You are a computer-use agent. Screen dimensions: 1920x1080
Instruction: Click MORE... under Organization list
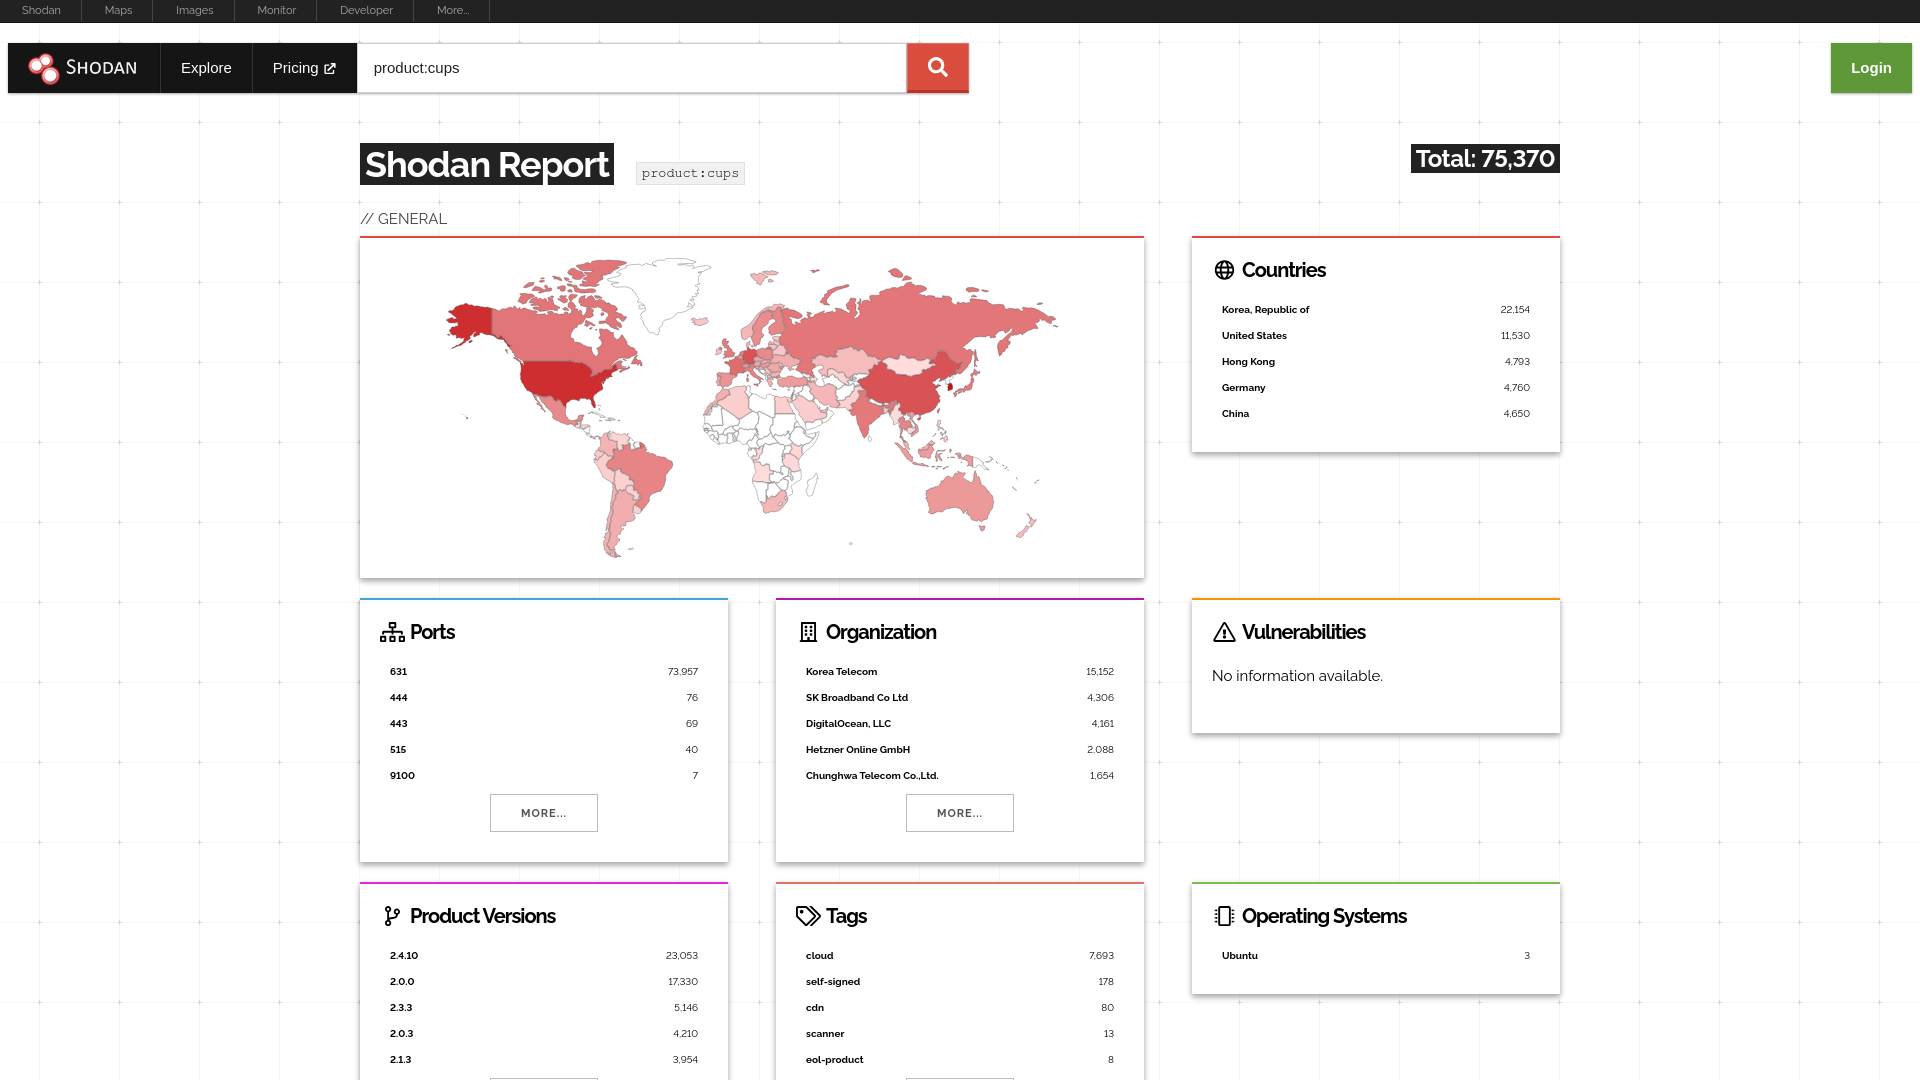(960, 813)
